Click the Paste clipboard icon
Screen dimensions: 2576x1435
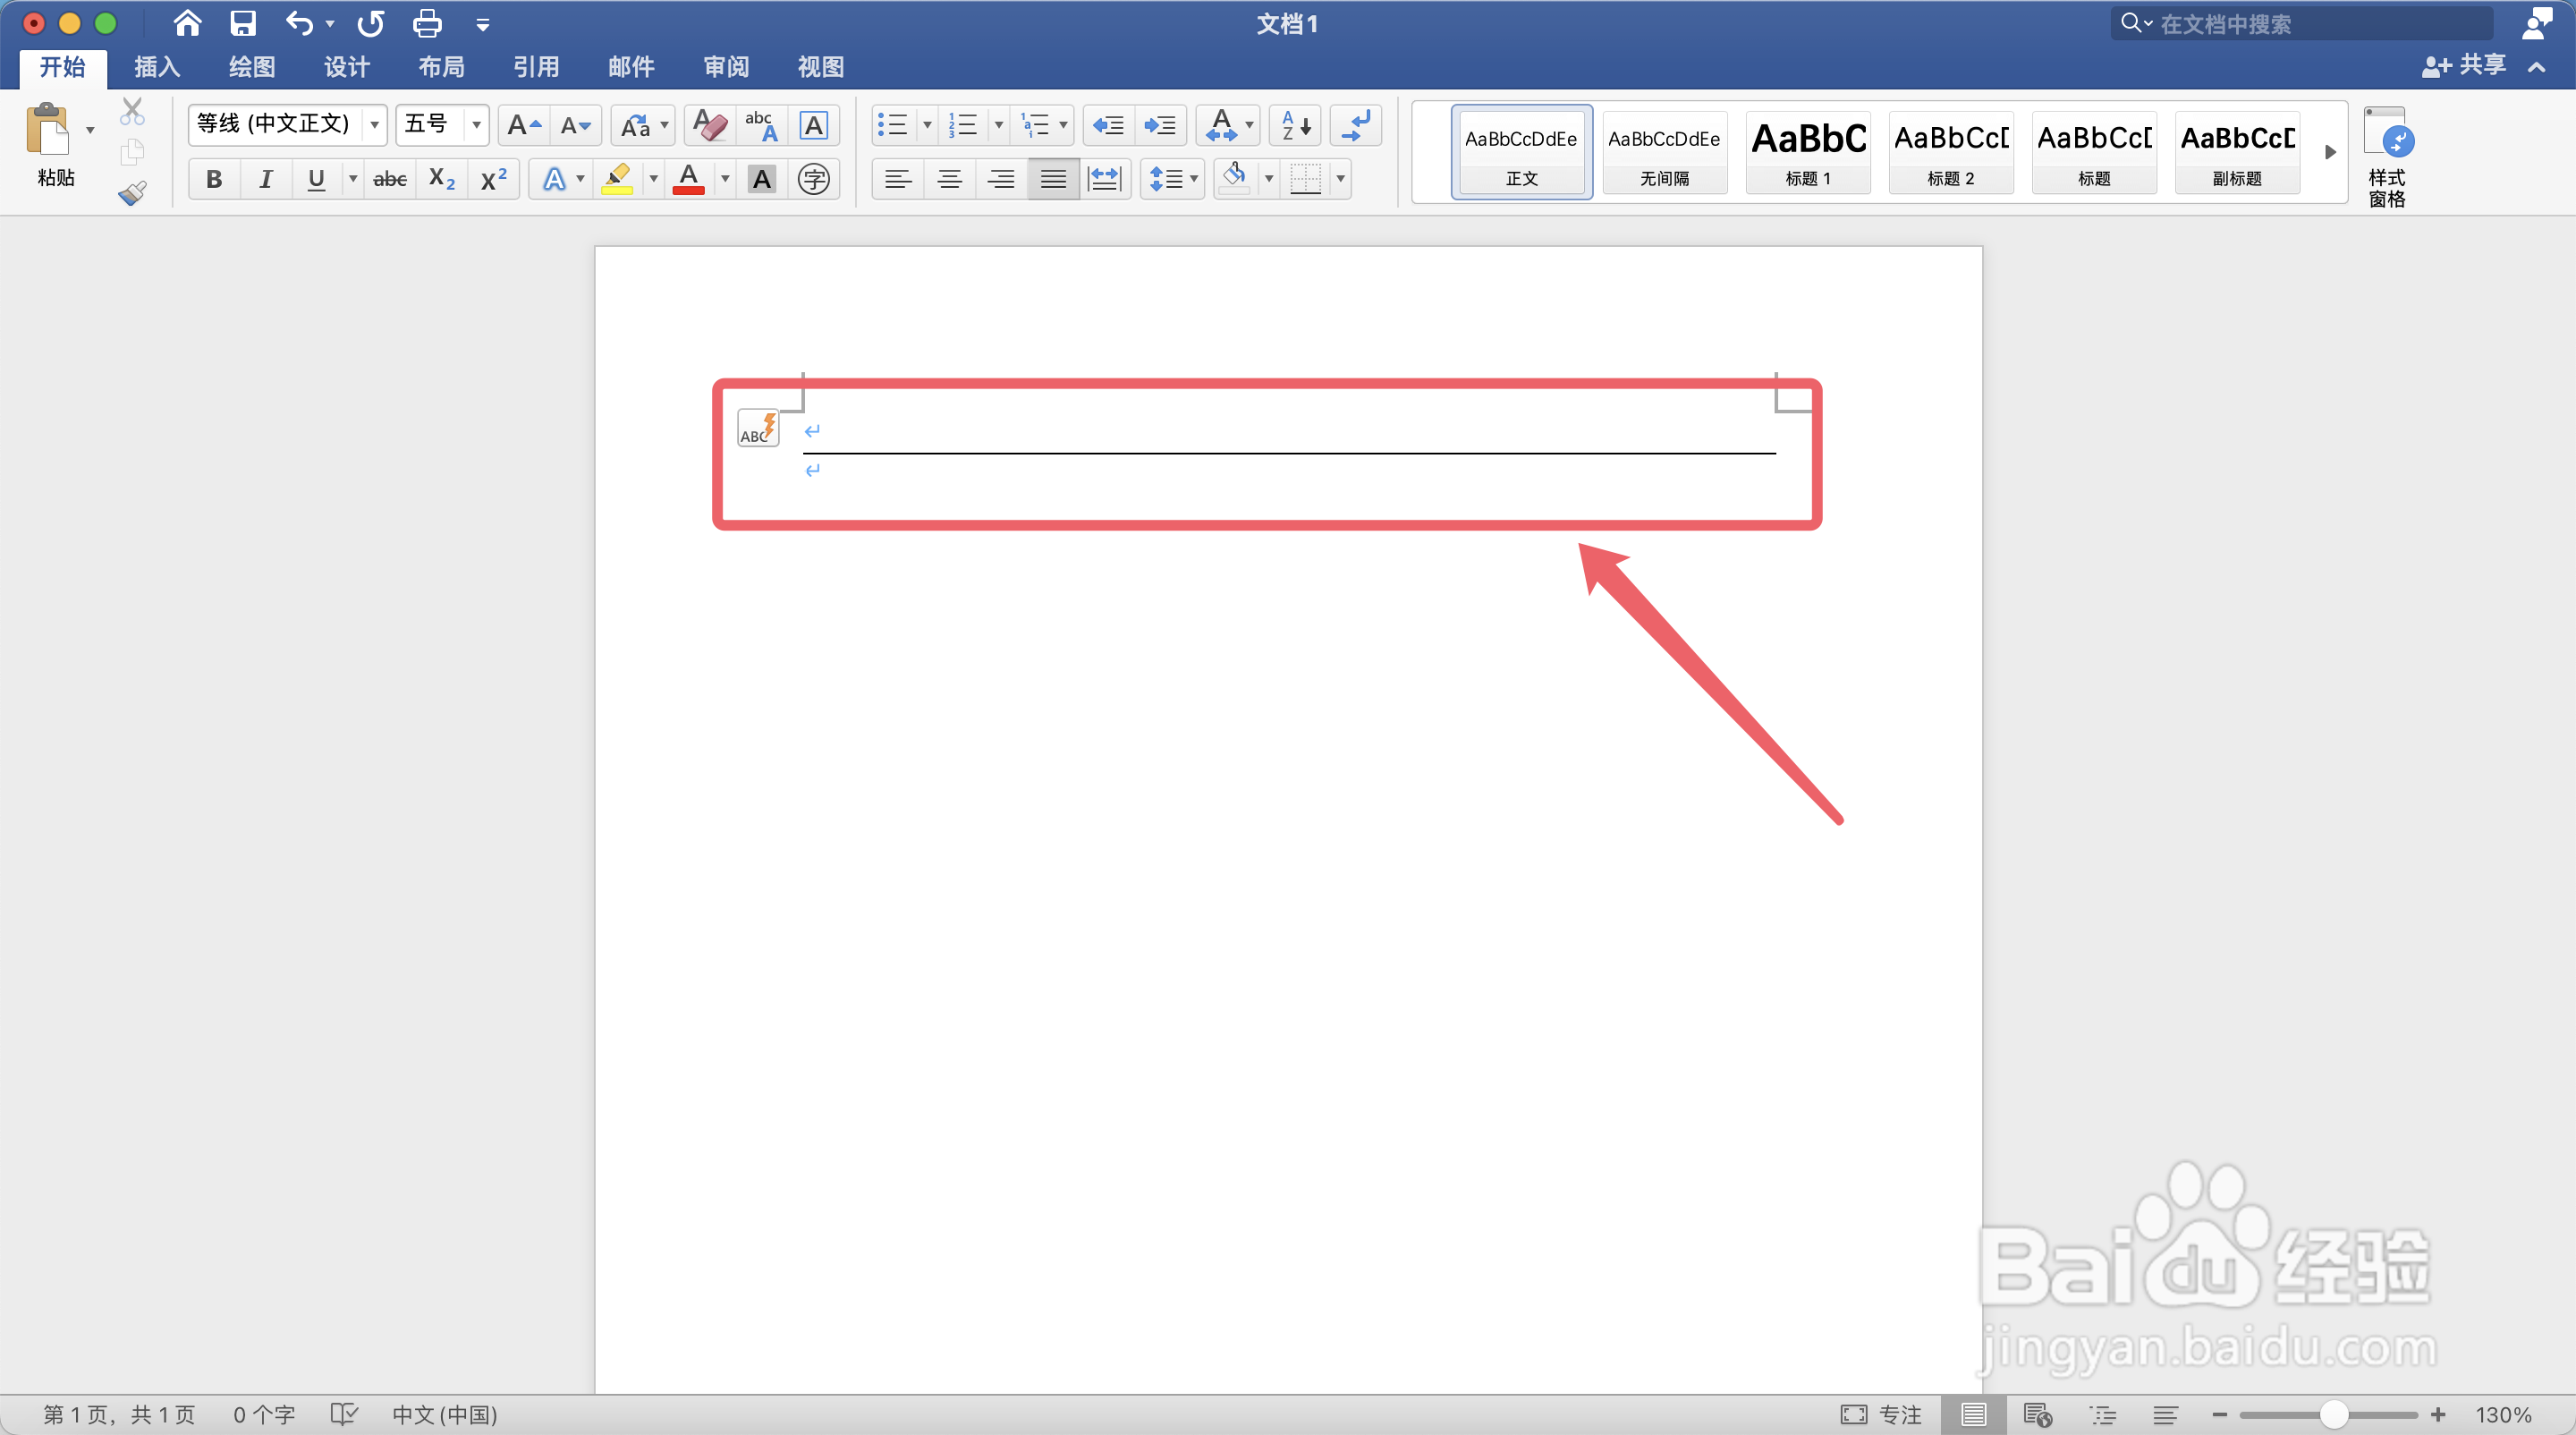click(x=48, y=130)
